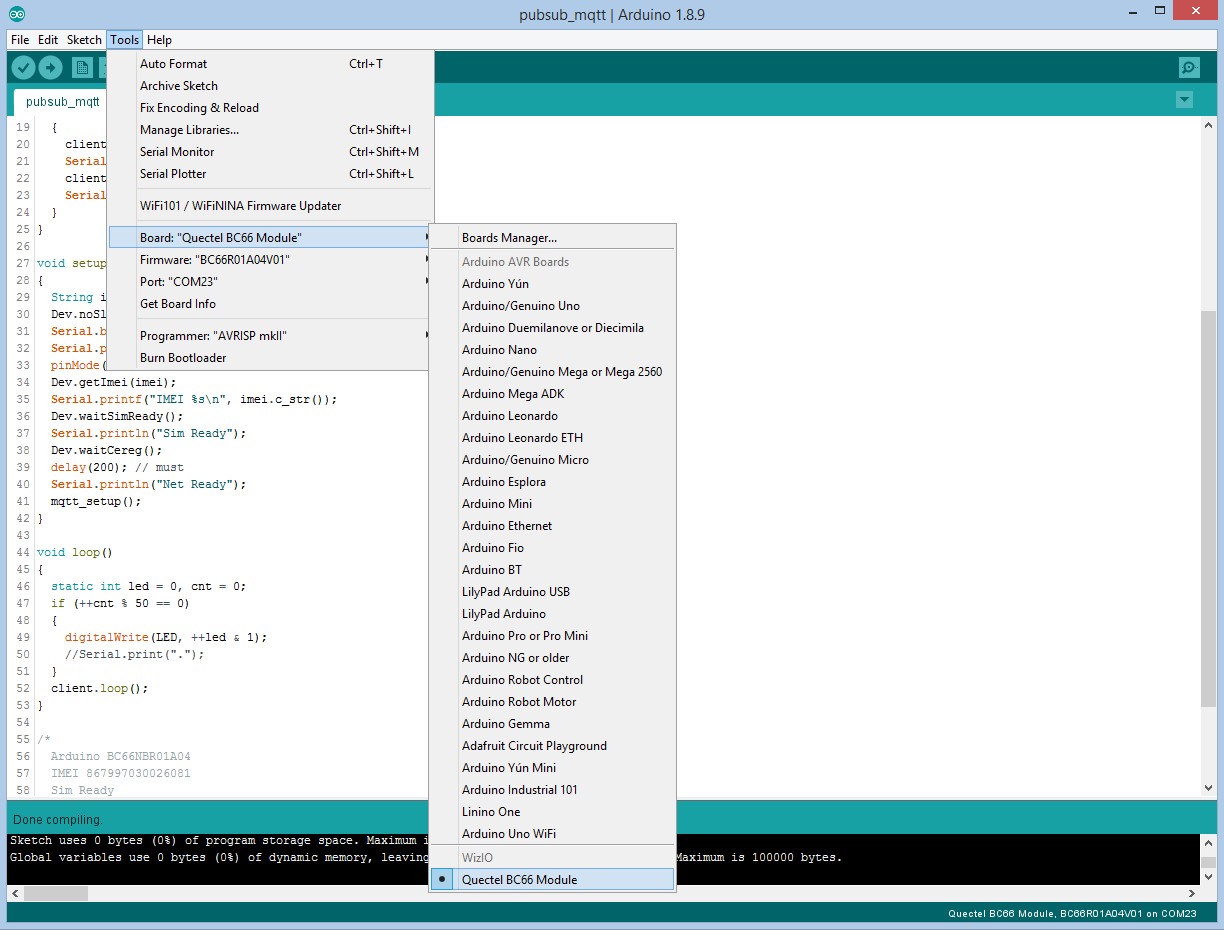The width and height of the screenshot is (1224, 930).
Task: Select the Quectel BC66 Module radio option
Action: pyautogui.click(x=552, y=879)
